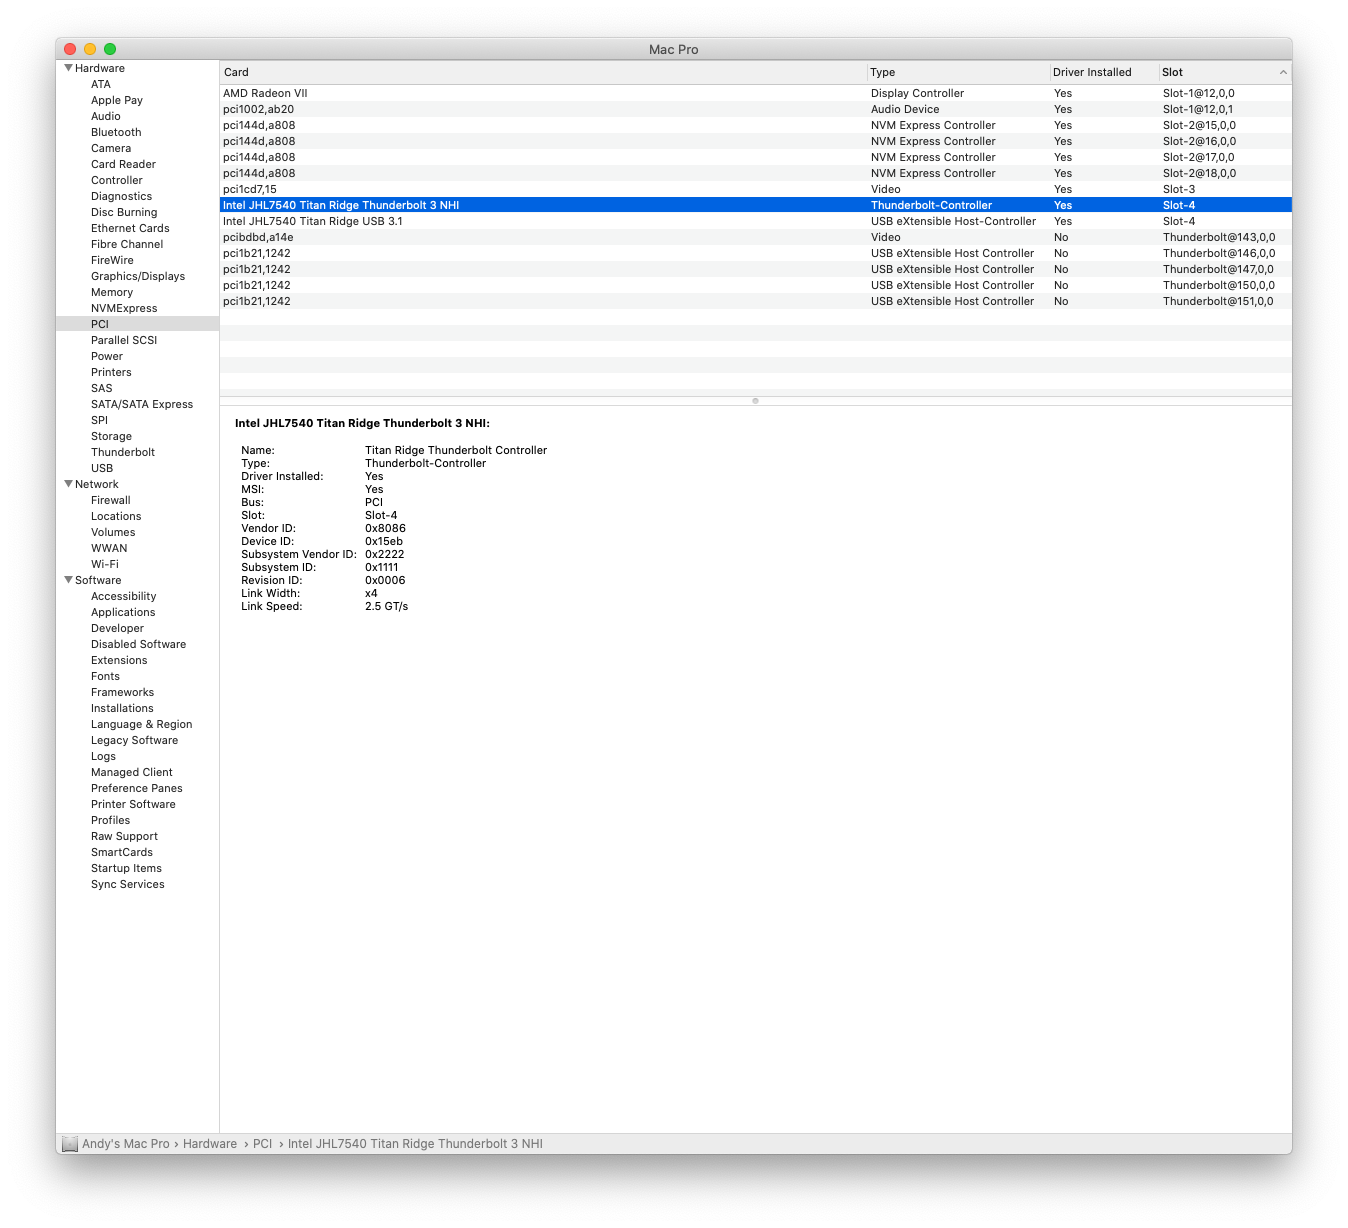Open Card Reader in the sidebar
1348x1228 pixels.
point(123,164)
